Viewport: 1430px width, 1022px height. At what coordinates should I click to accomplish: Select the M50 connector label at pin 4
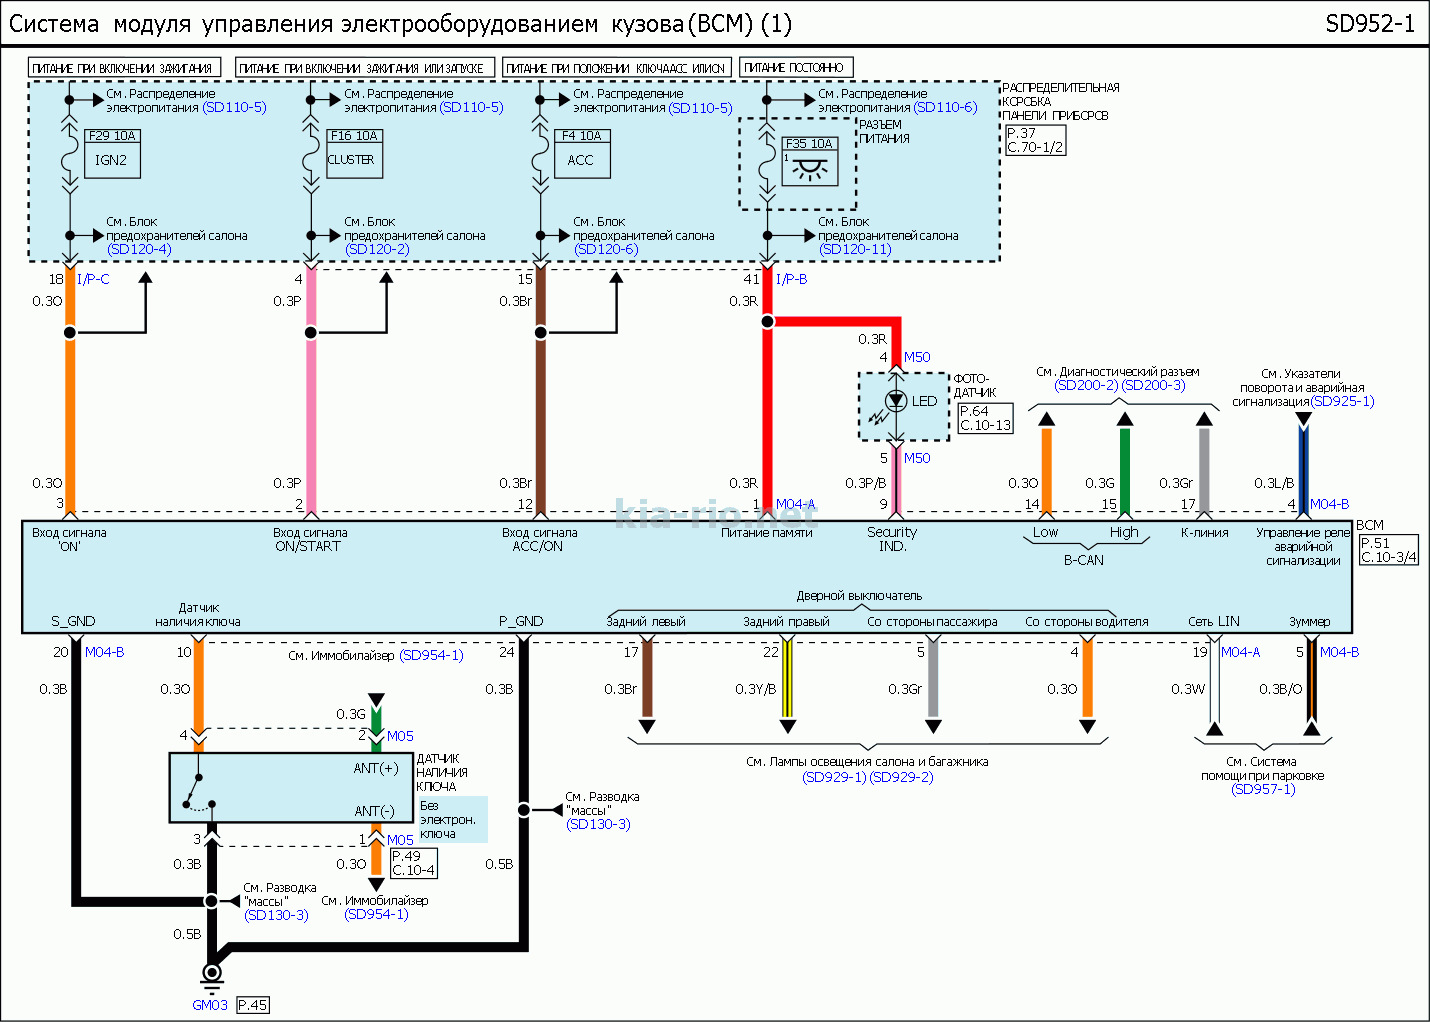click(917, 357)
